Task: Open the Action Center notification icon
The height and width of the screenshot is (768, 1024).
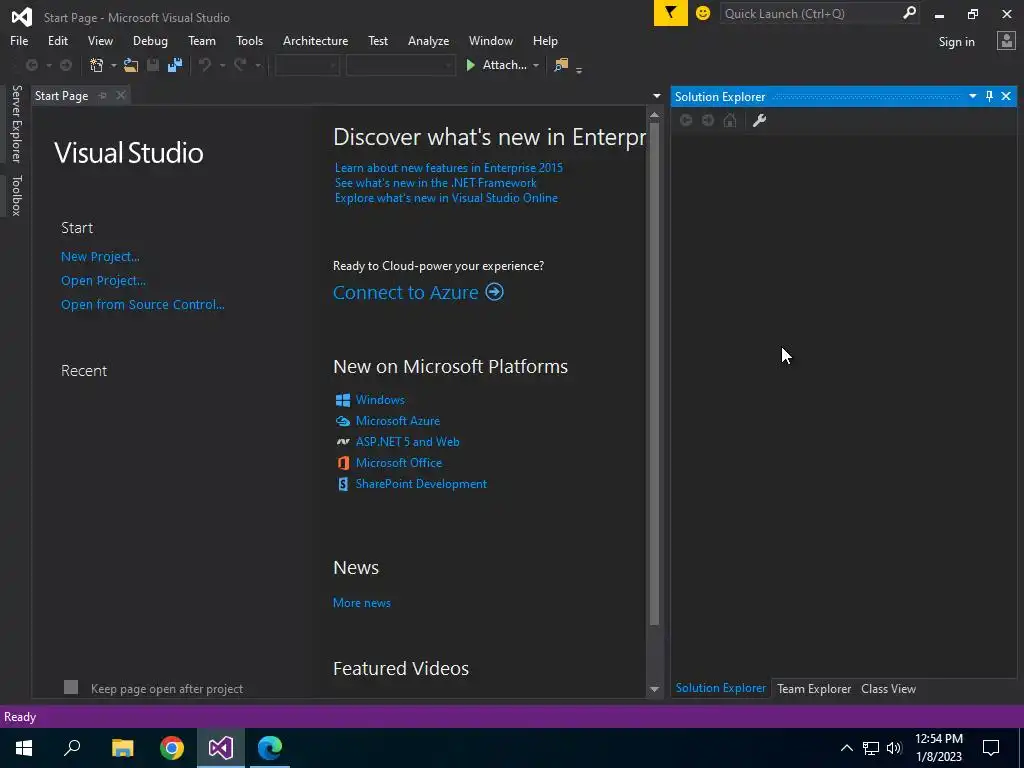Action: tap(991, 748)
